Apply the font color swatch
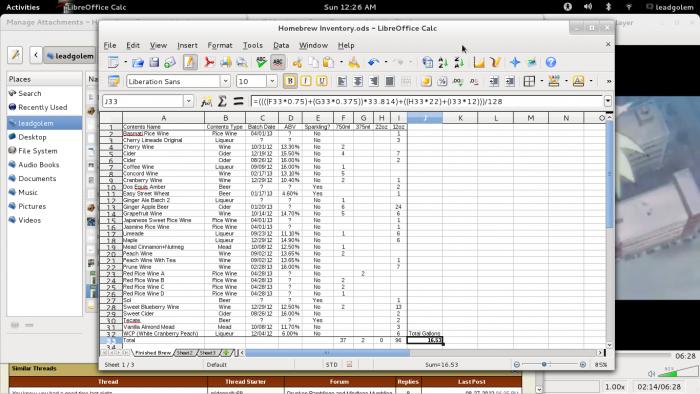The width and height of the screenshot is (700, 394). [579, 81]
